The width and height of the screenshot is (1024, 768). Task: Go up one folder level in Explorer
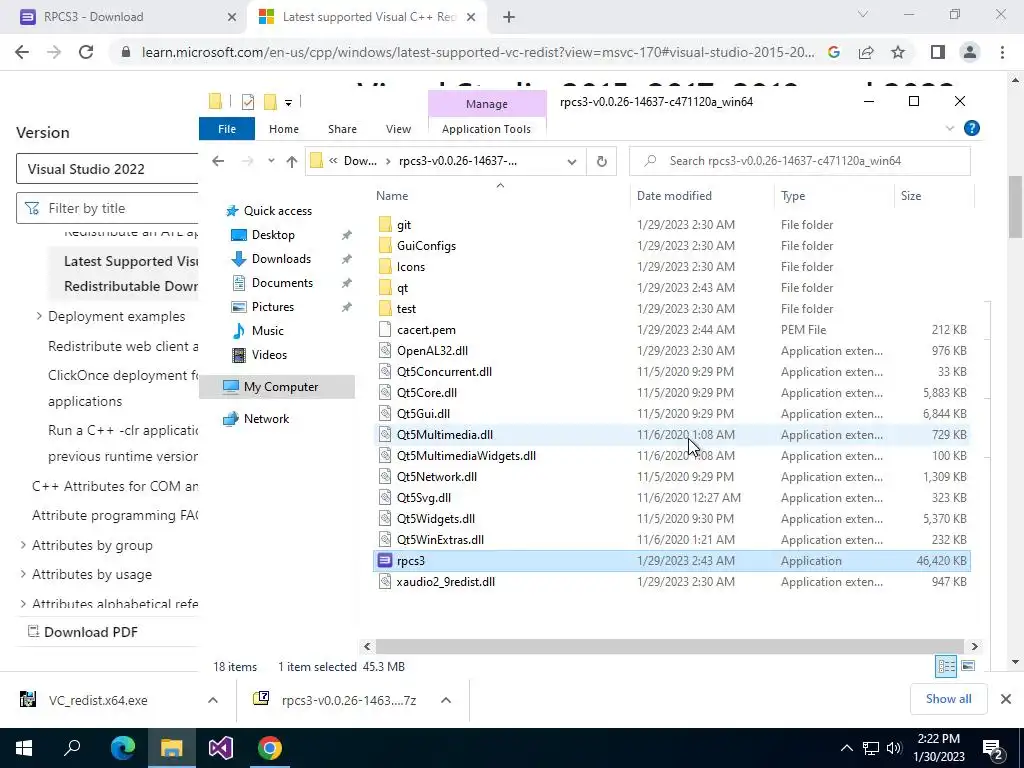(291, 161)
